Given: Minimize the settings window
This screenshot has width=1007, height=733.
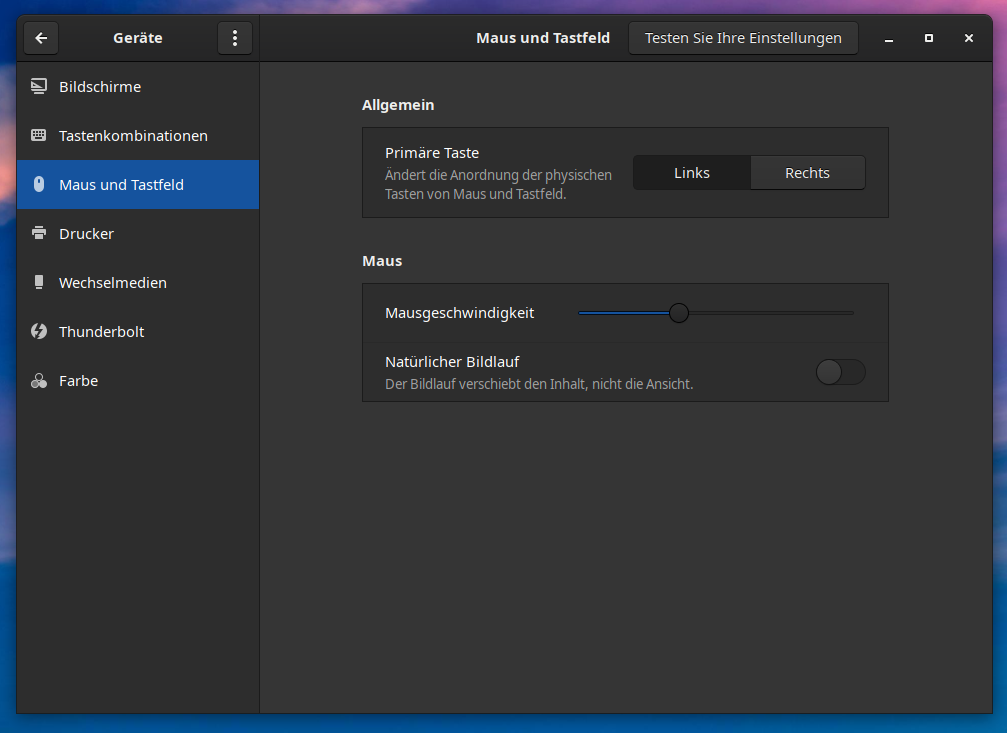Looking at the screenshot, I should pyautogui.click(x=889, y=39).
